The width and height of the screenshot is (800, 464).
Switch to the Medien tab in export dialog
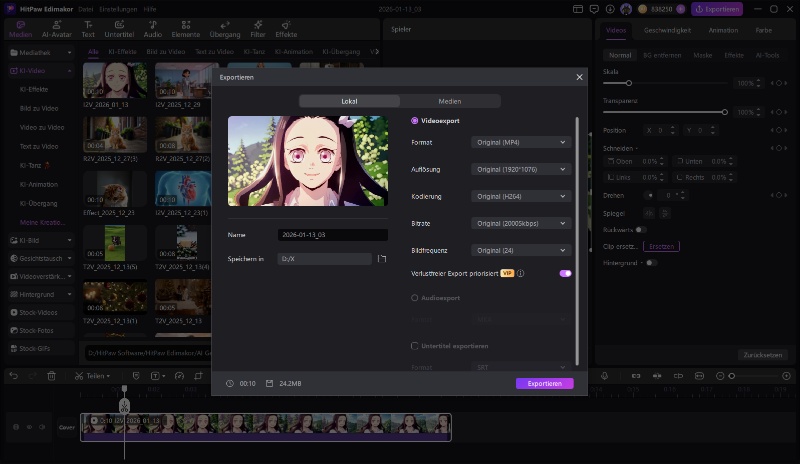point(450,101)
